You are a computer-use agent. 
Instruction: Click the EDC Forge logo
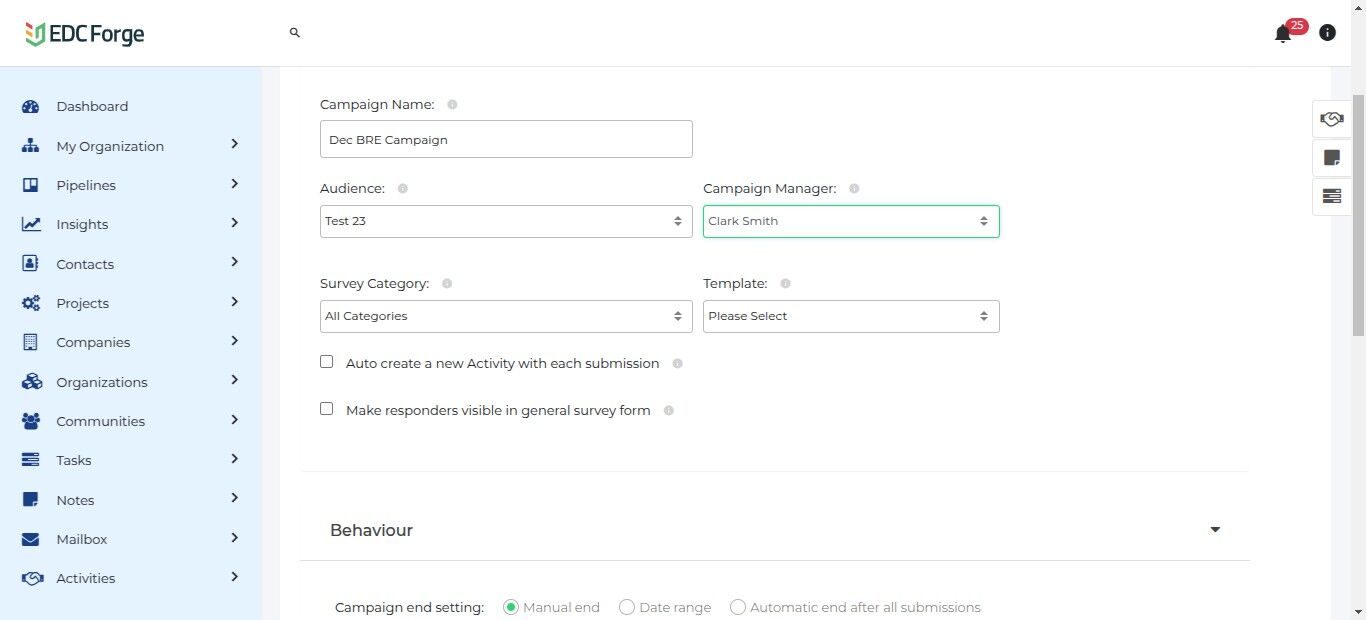point(85,34)
